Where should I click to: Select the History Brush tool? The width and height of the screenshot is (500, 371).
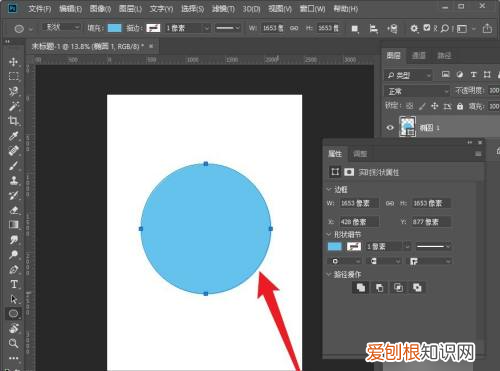coord(13,195)
